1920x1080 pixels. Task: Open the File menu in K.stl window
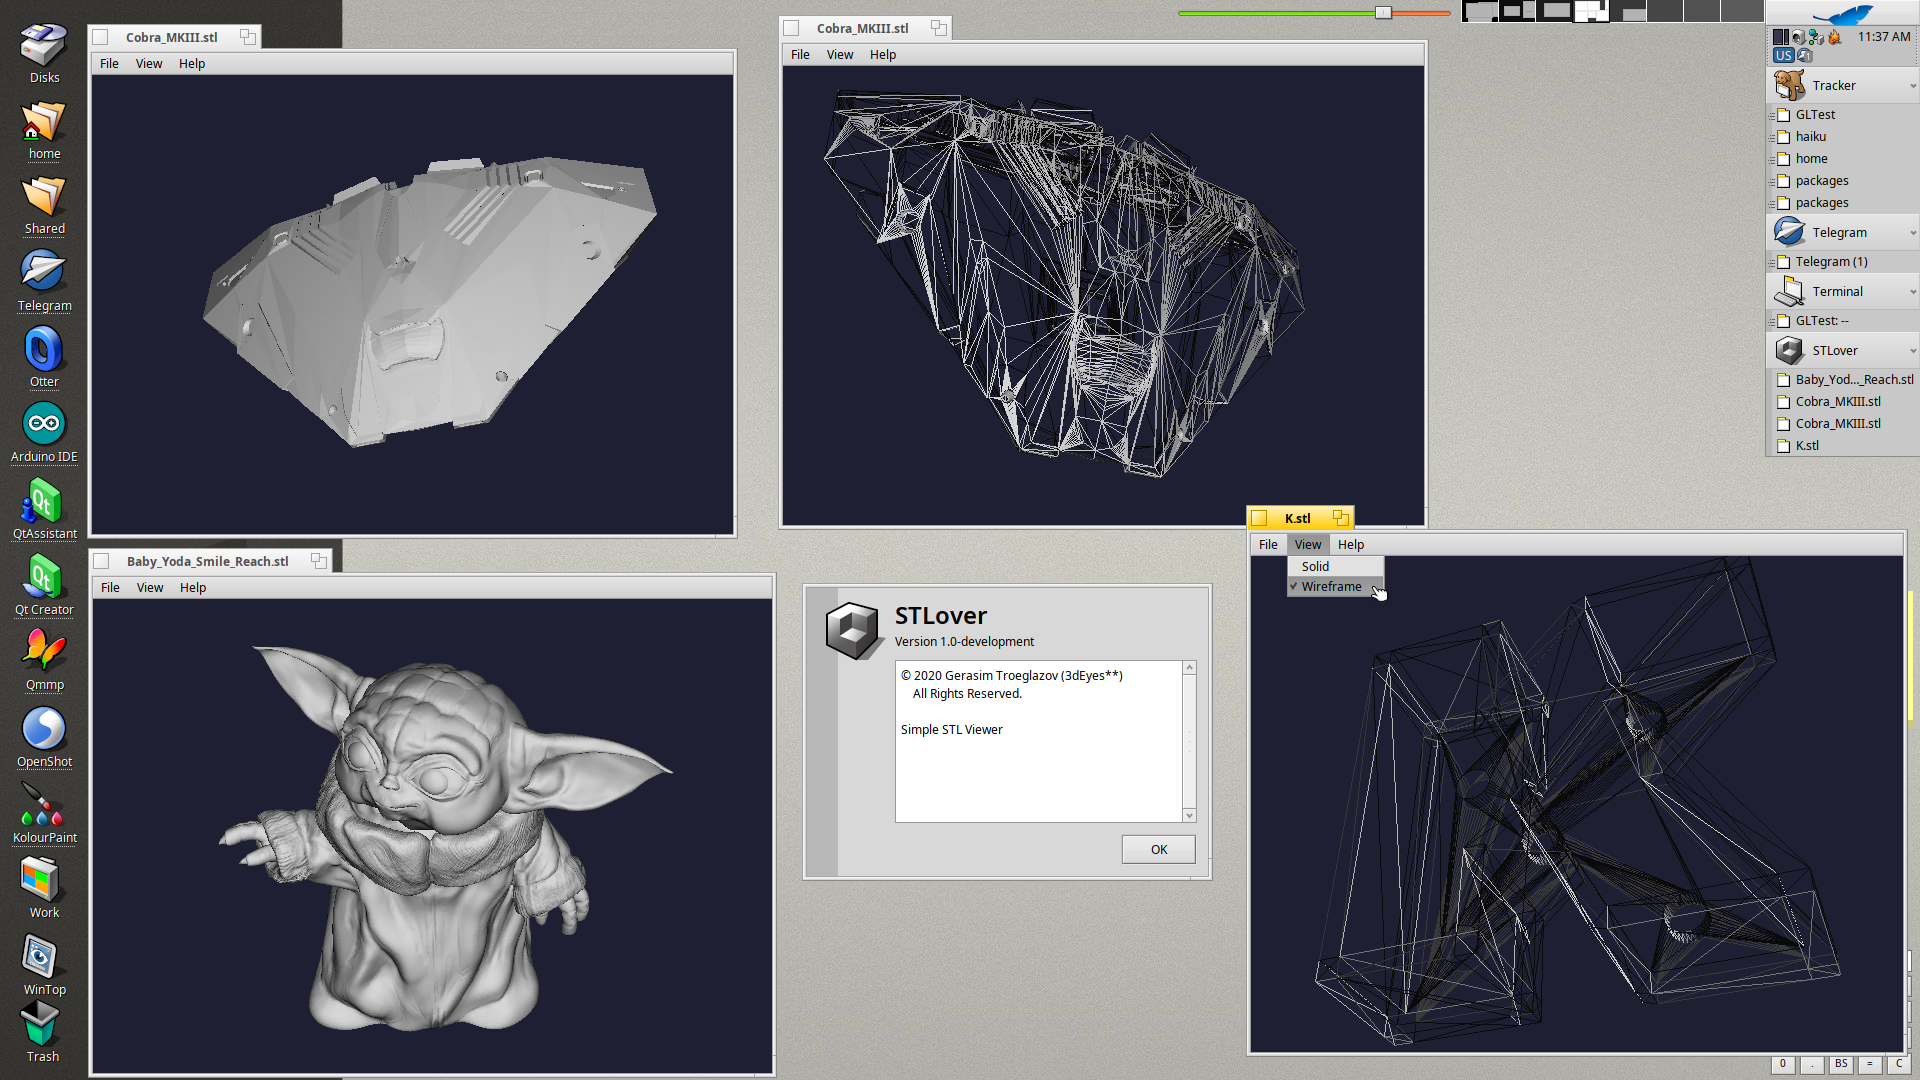coord(1268,545)
